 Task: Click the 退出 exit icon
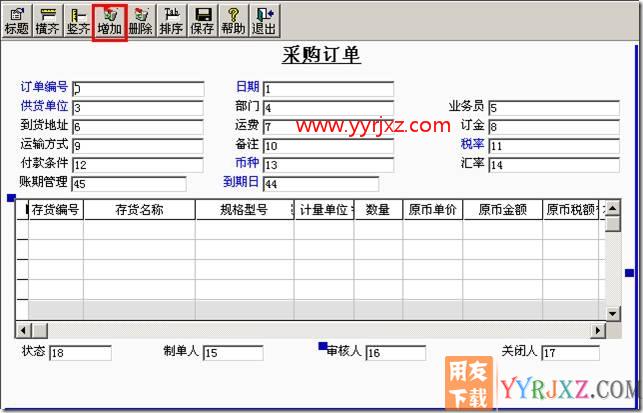point(264,21)
